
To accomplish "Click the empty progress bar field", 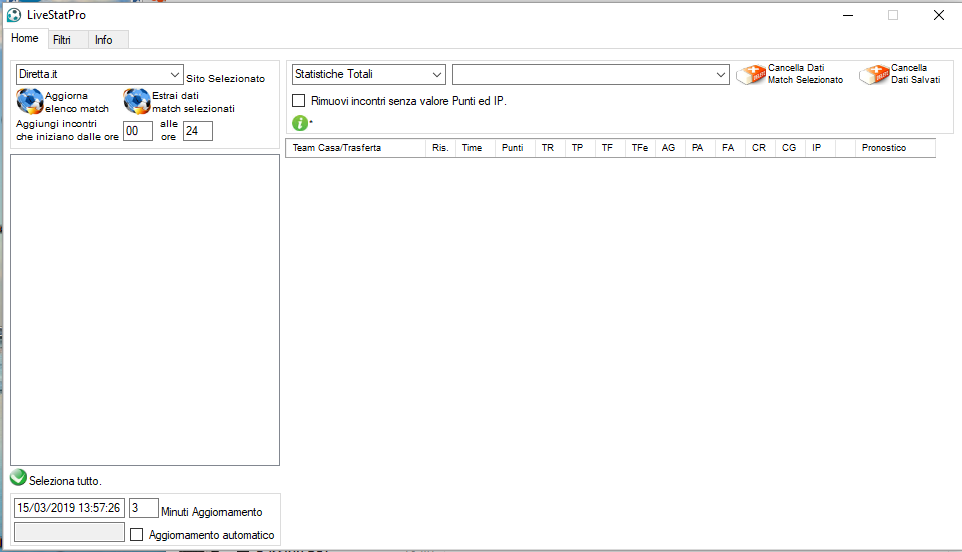I will (69, 532).
